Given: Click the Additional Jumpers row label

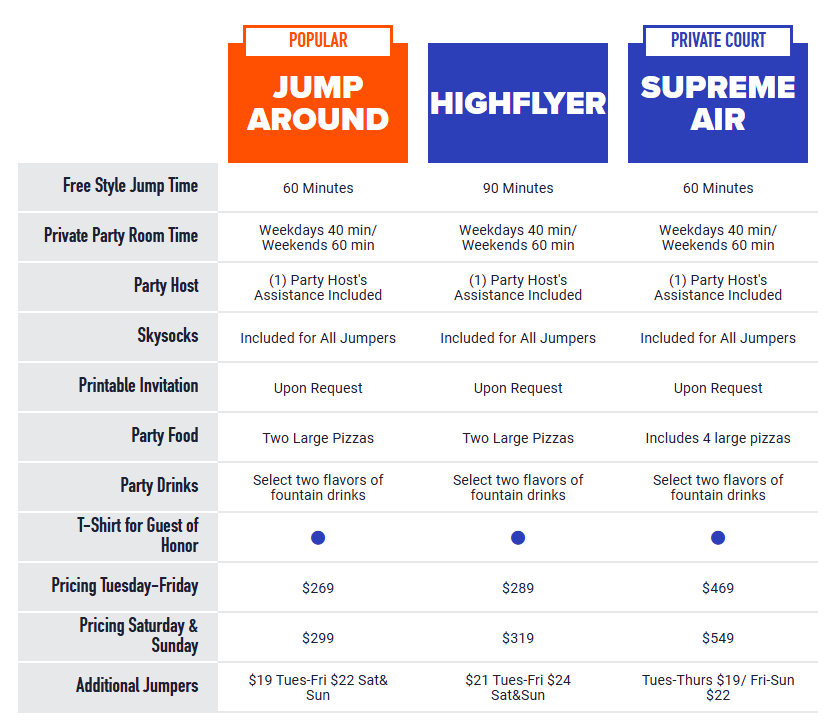Looking at the screenshot, I should pyautogui.click(x=137, y=685).
